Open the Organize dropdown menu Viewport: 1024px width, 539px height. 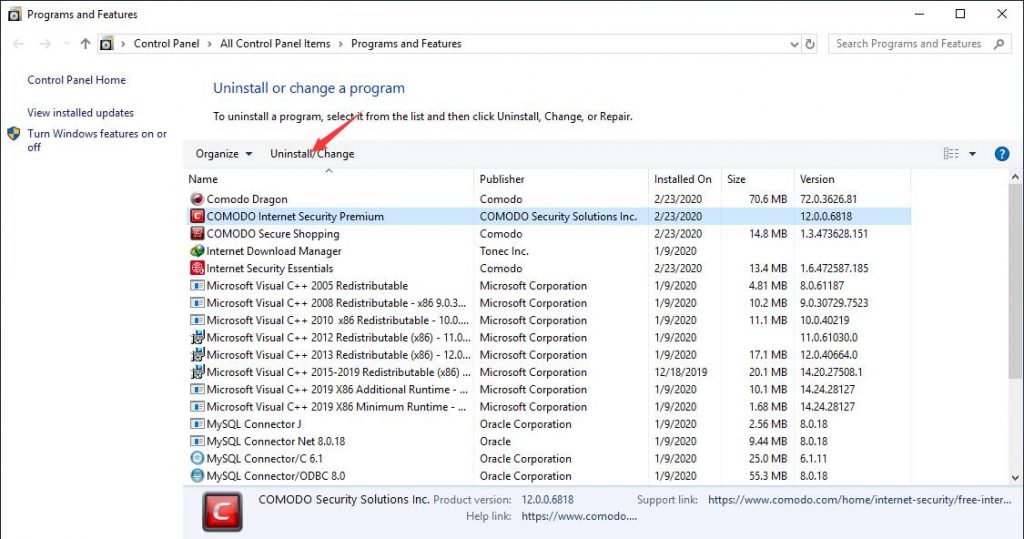click(224, 154)
